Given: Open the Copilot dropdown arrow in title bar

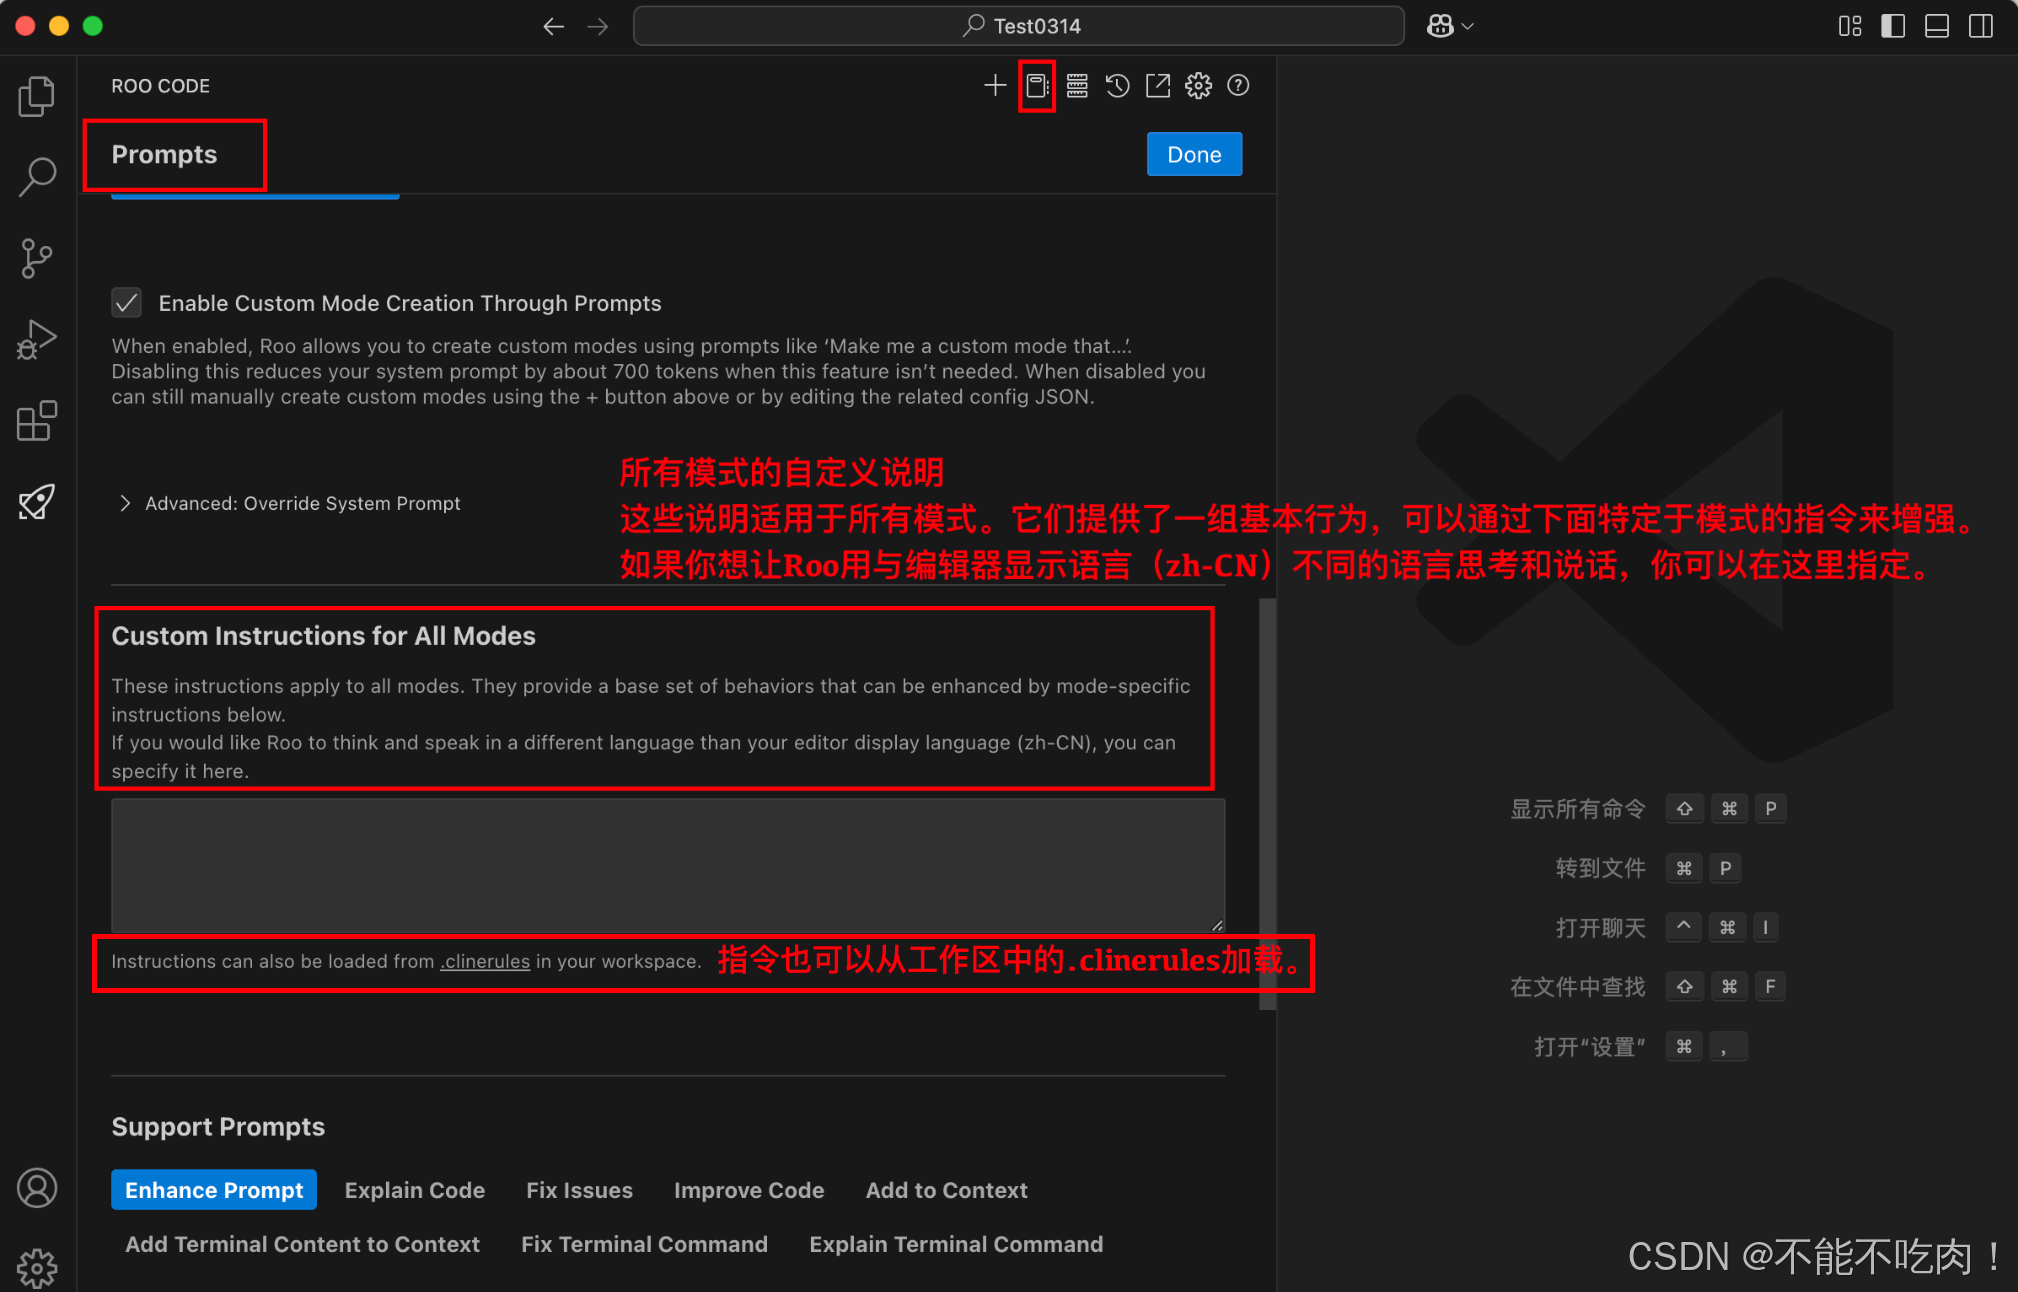Looking at the screenshot, I should pos(1468,26).
